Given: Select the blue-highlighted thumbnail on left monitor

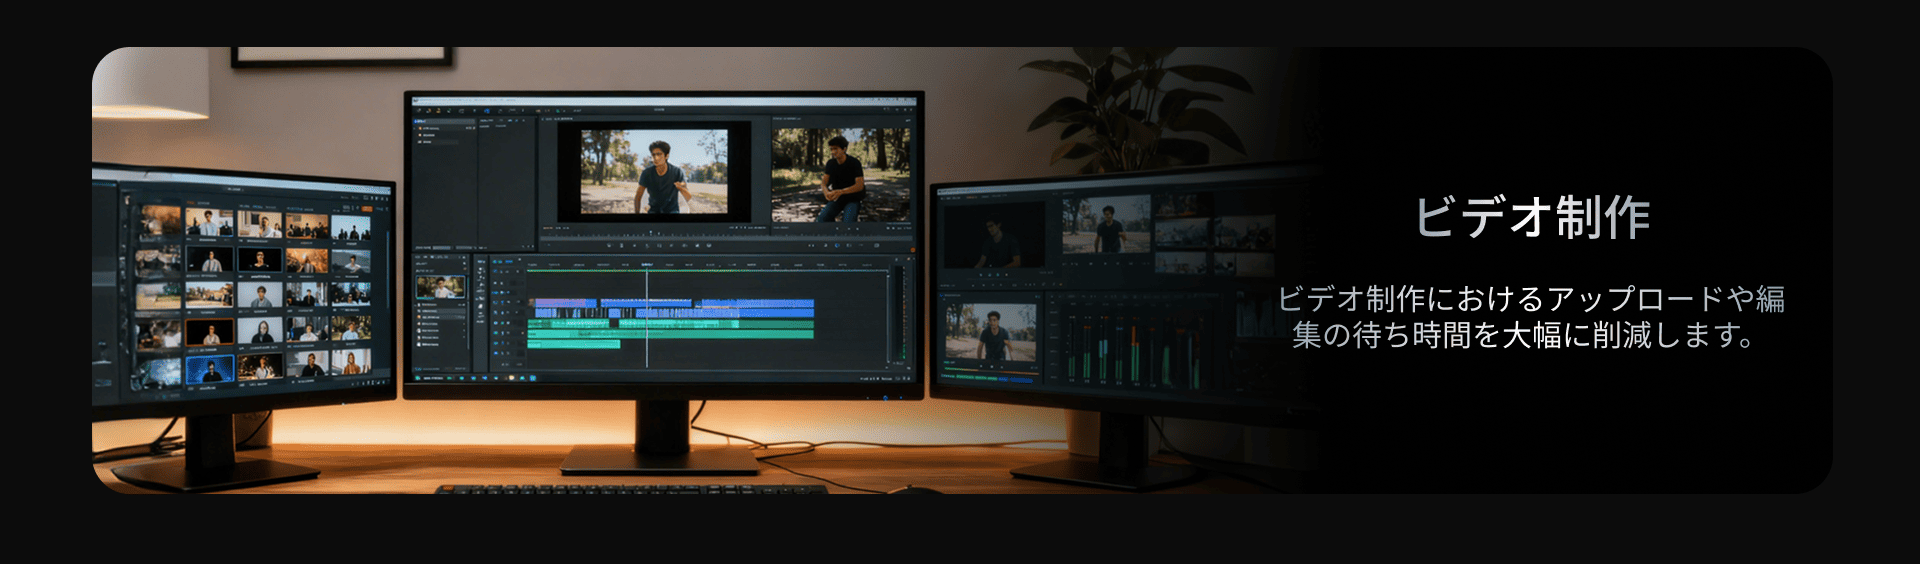Looking at the screenshot, I should pyautogui.click(x=210, y=370).
